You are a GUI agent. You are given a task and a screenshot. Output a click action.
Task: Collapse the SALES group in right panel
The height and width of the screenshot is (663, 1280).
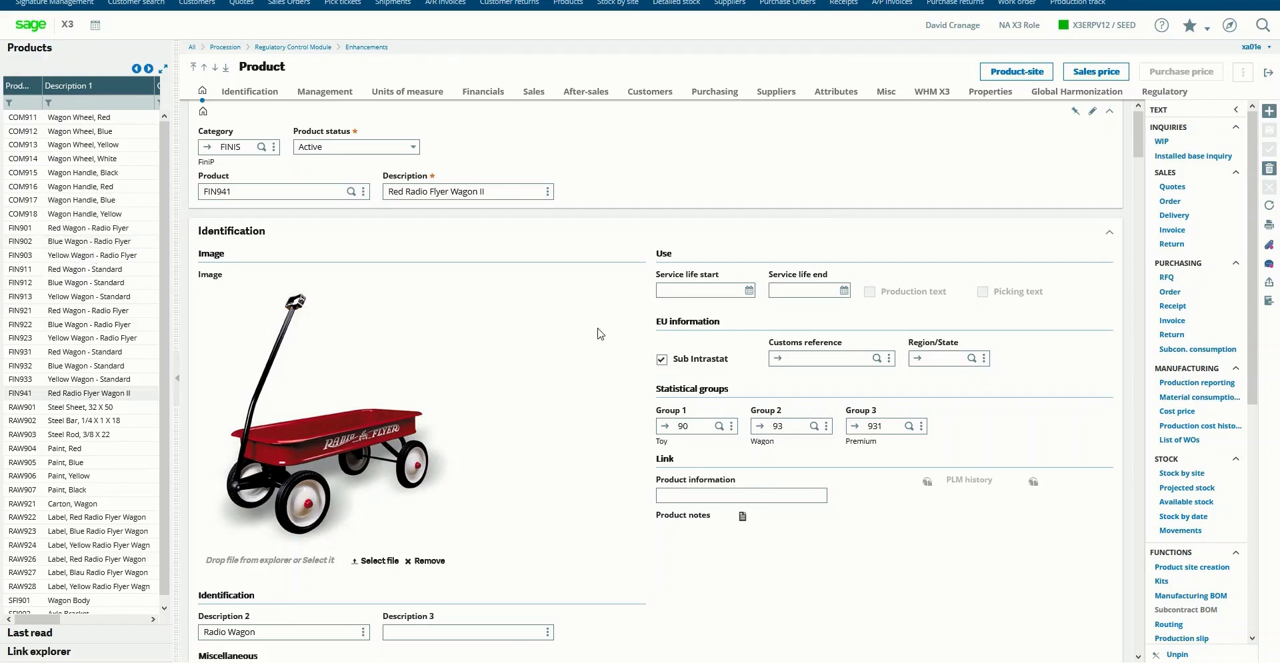point(1235,172)
